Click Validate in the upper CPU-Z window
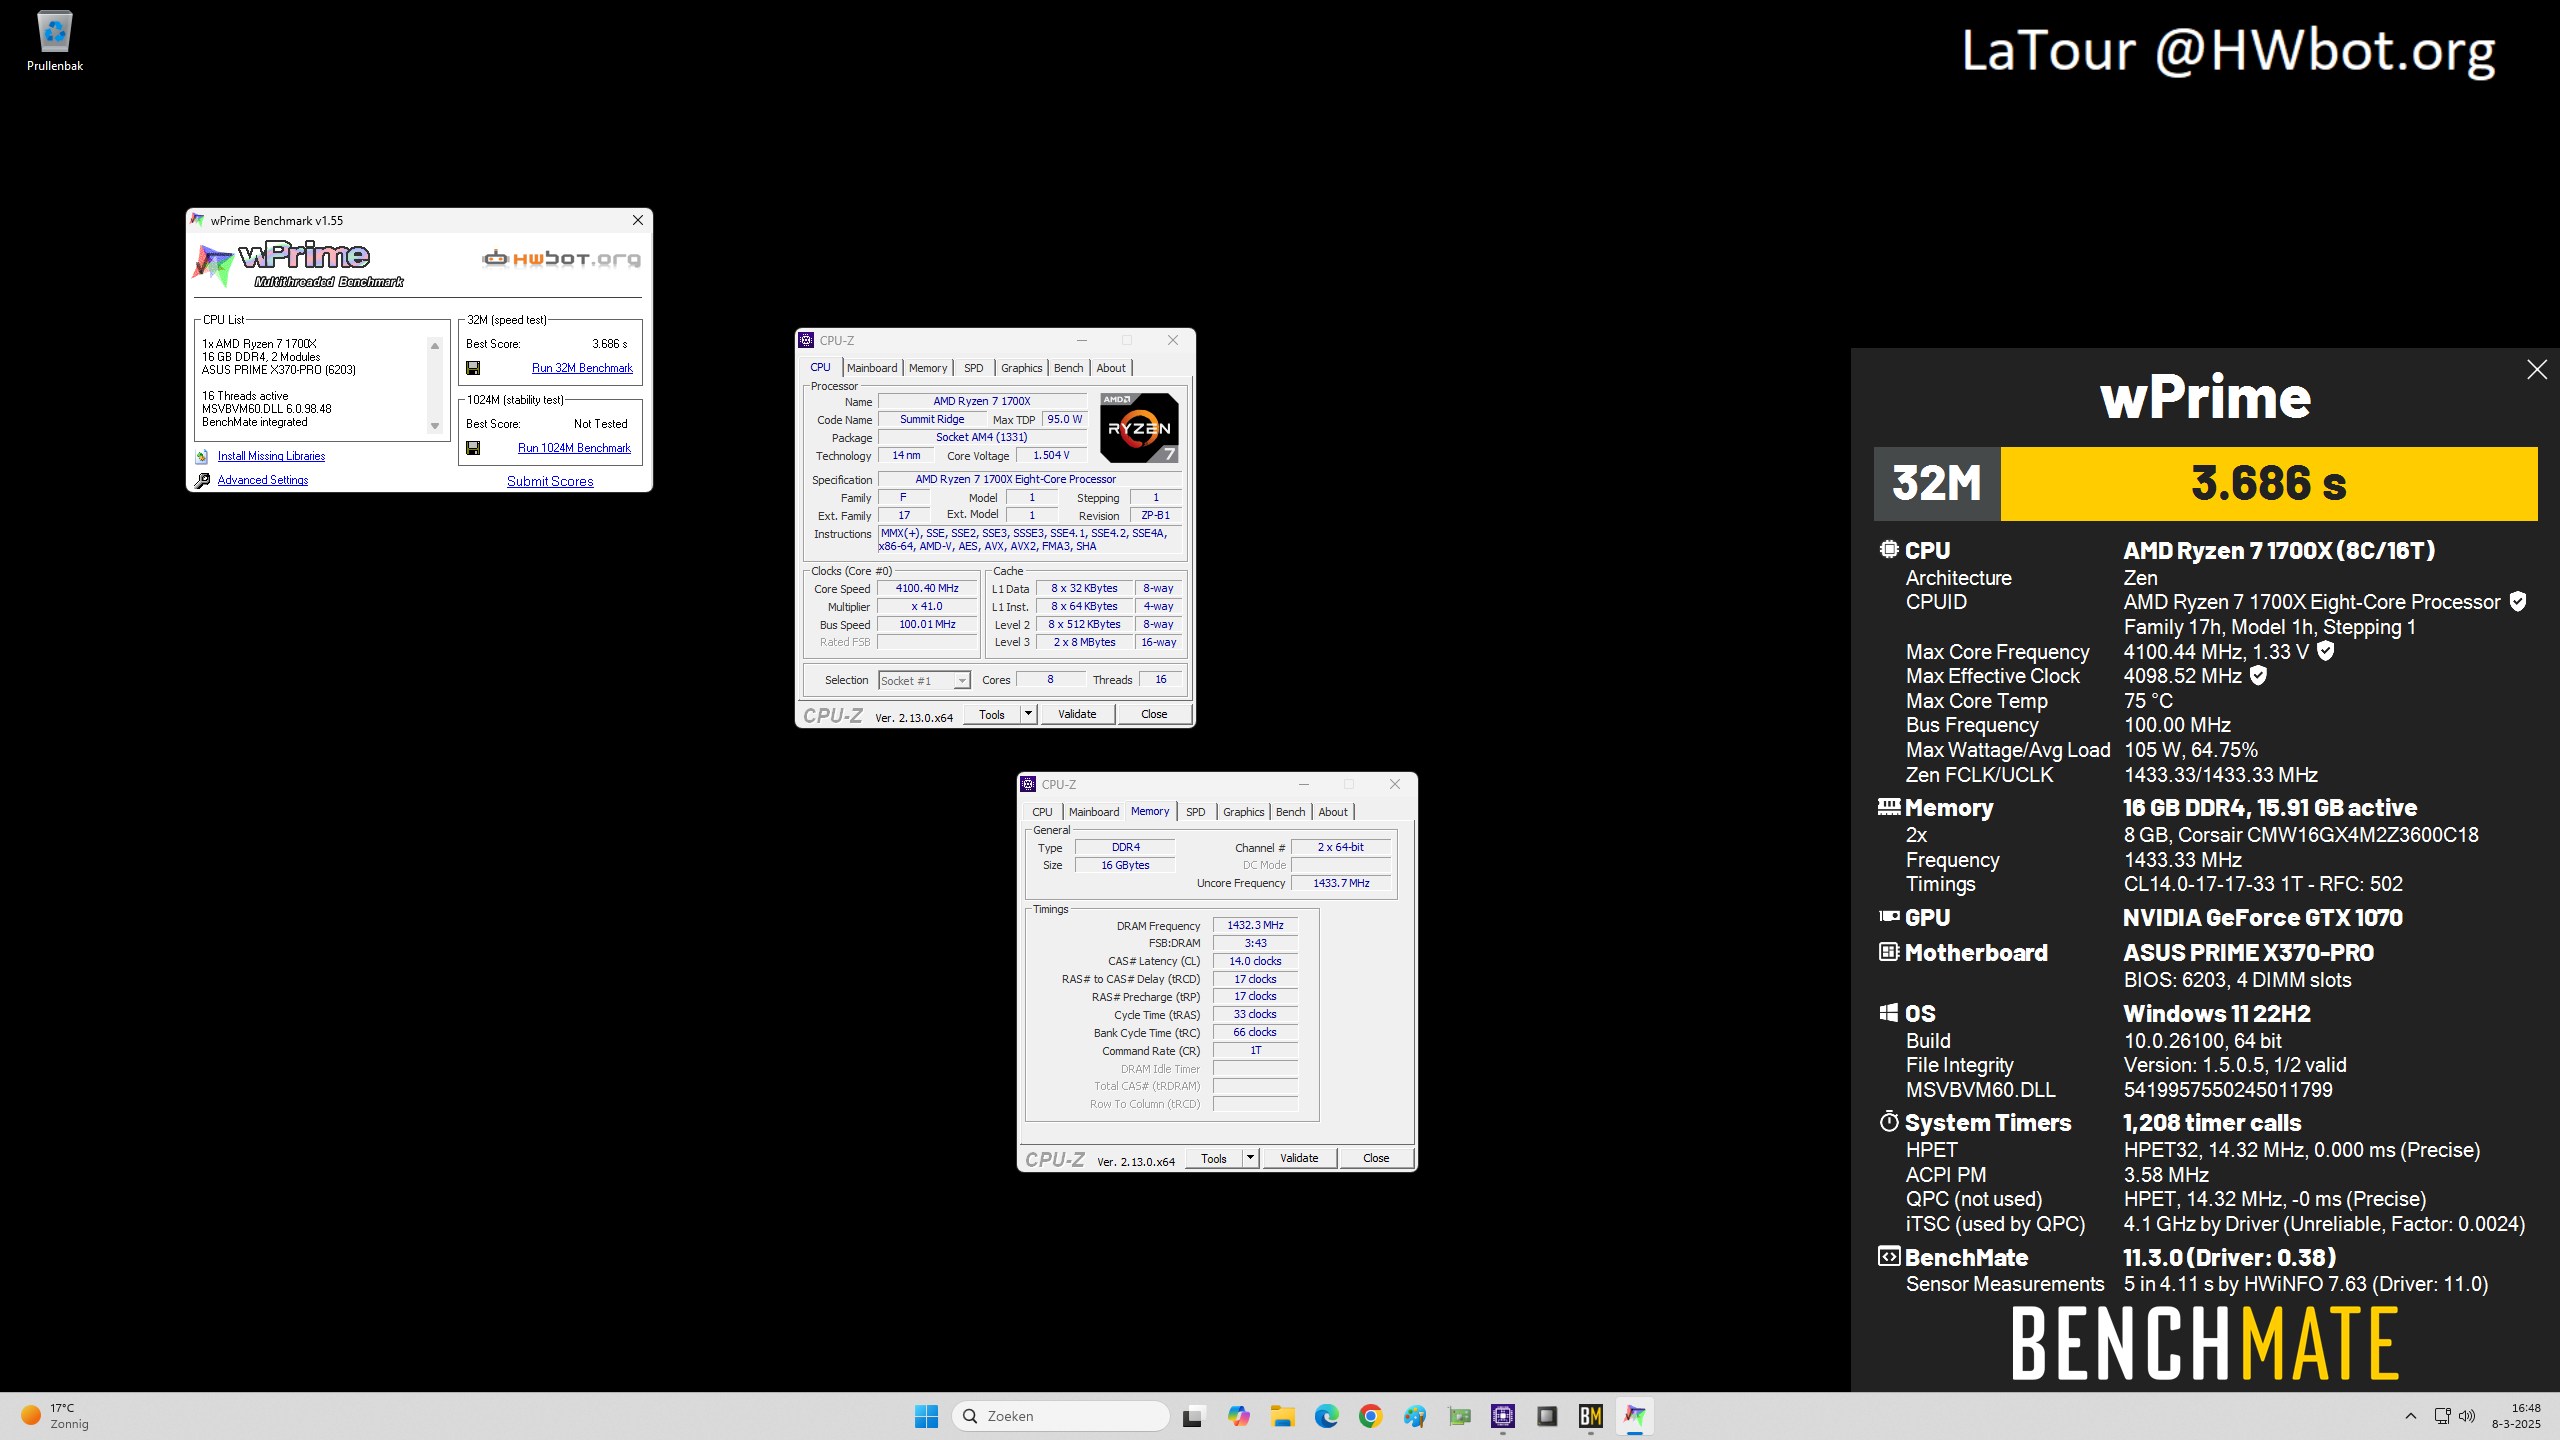2560x1440 pixels. 1077,714
